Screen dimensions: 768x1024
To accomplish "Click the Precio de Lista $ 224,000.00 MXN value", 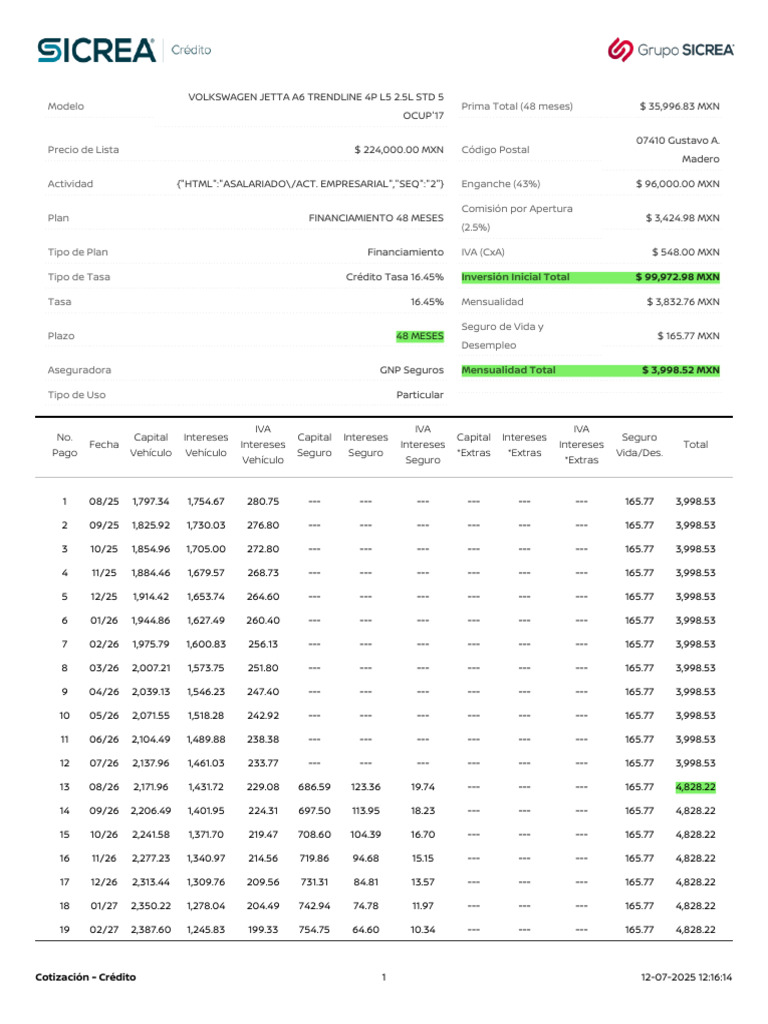I will (x=398, y=150).
